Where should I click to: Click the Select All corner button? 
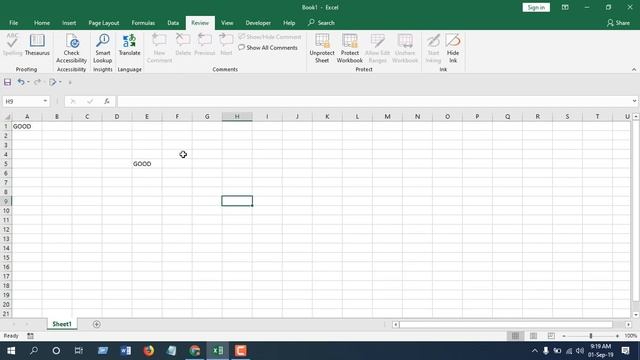pos(6,117)
